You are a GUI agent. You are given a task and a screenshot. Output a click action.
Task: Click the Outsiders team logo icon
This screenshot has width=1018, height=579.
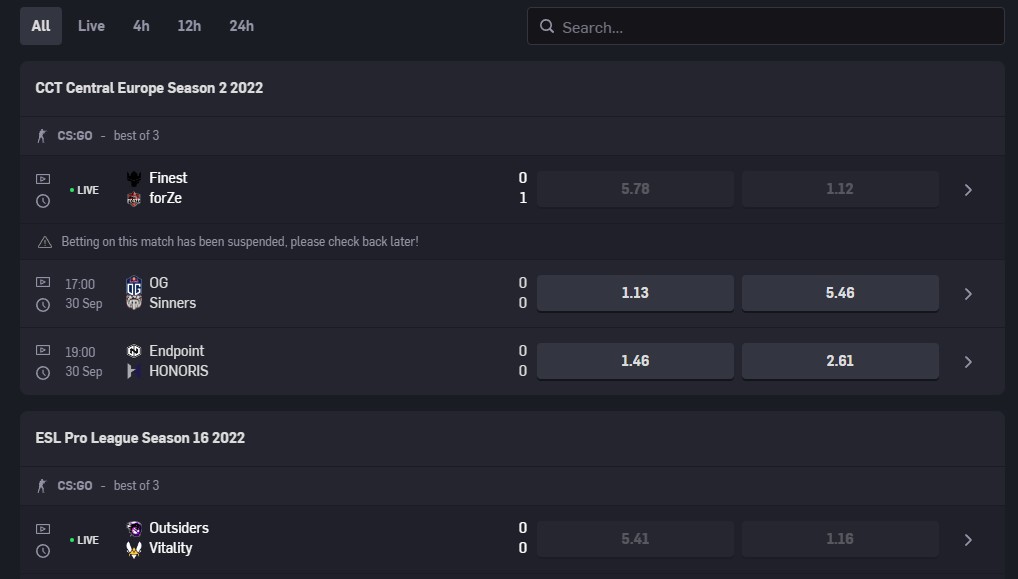point(134,528)
